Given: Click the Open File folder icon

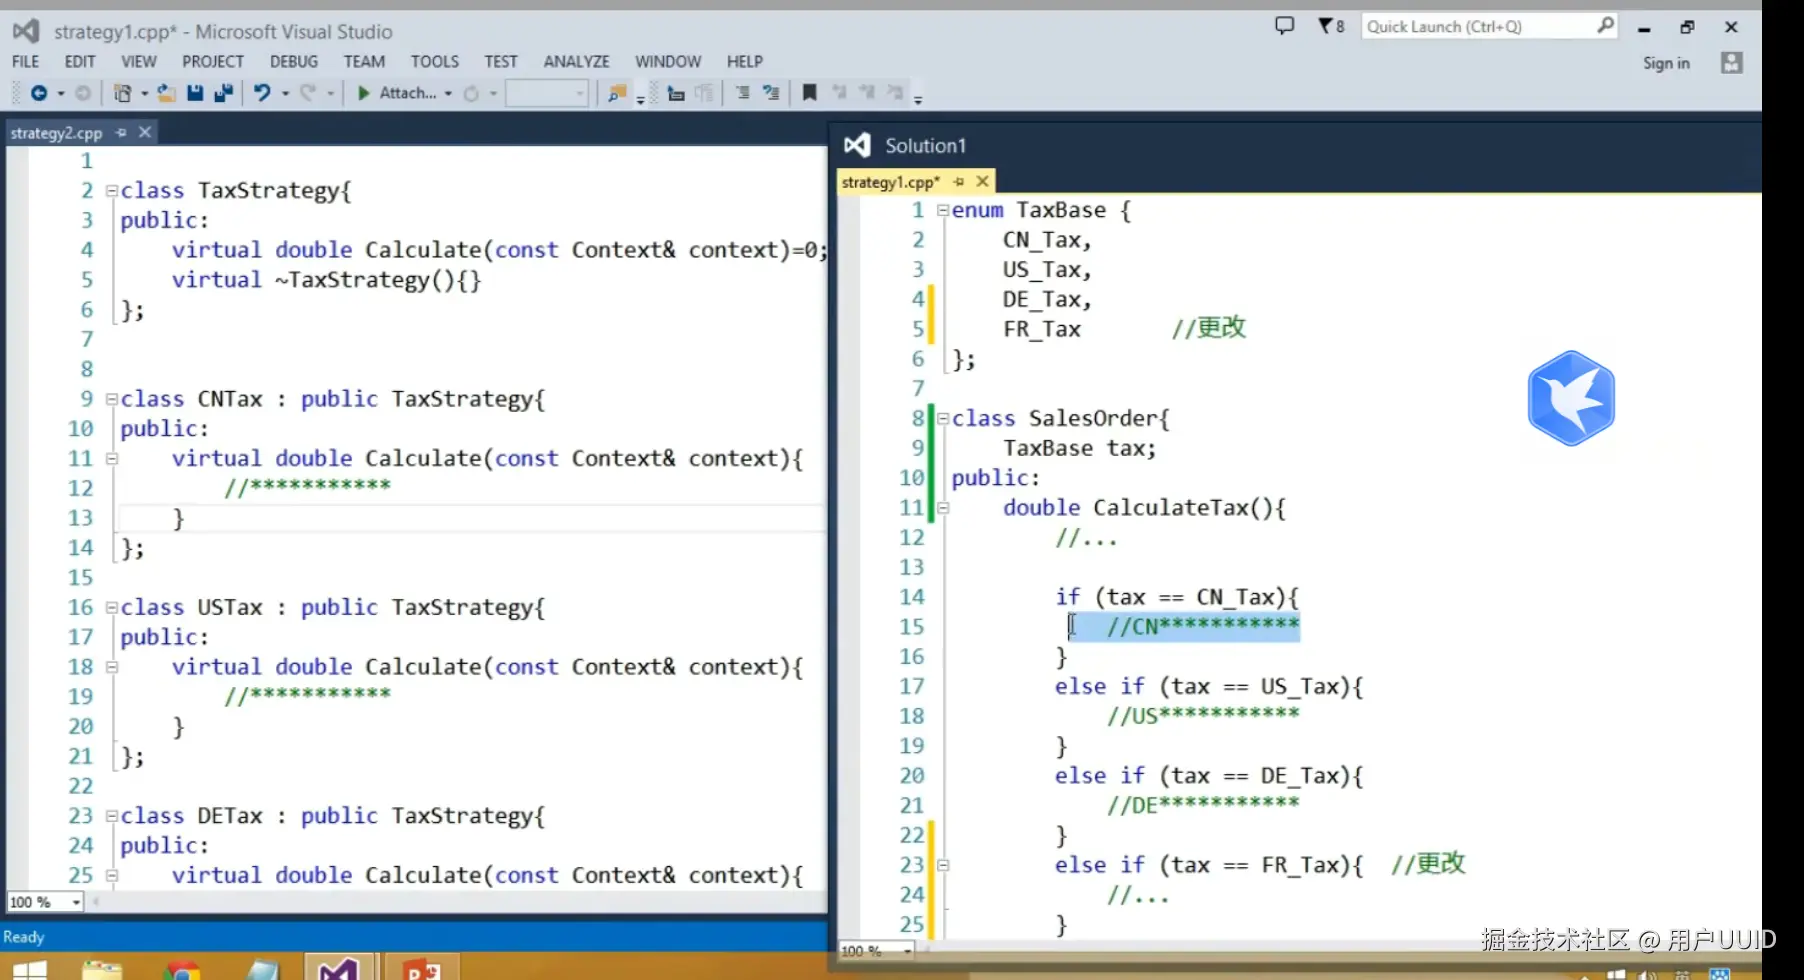Looking at the screenshot, I should pos(166,93).
